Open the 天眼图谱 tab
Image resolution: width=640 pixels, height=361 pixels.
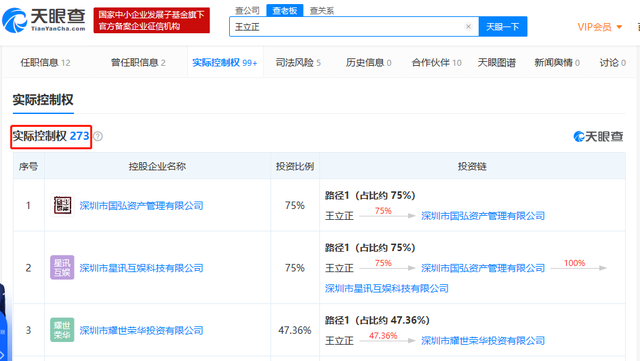click(497, 62)
